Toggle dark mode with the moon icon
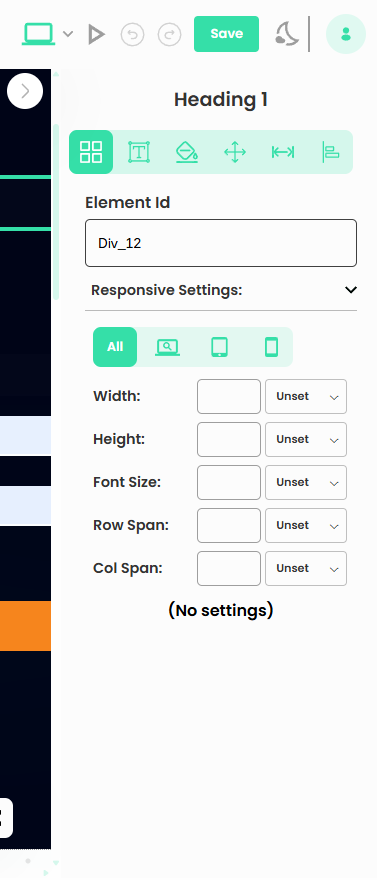 tap(287, 34)
